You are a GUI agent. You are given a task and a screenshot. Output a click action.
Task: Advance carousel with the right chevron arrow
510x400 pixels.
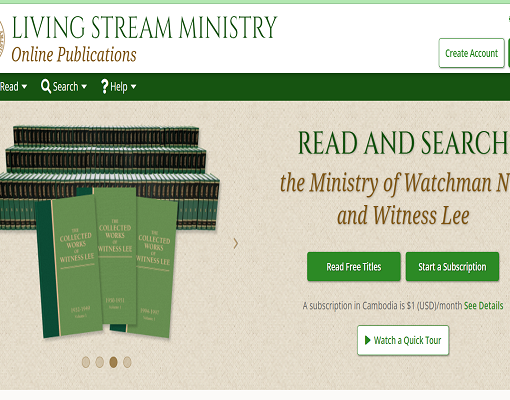pos(236,243)
